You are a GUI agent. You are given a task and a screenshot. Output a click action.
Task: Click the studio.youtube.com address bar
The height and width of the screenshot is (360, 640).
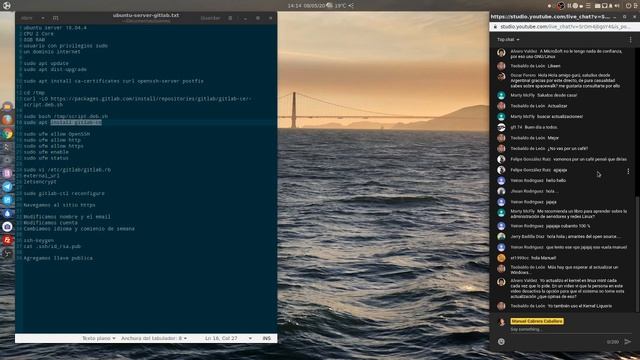tap(565, 27)
